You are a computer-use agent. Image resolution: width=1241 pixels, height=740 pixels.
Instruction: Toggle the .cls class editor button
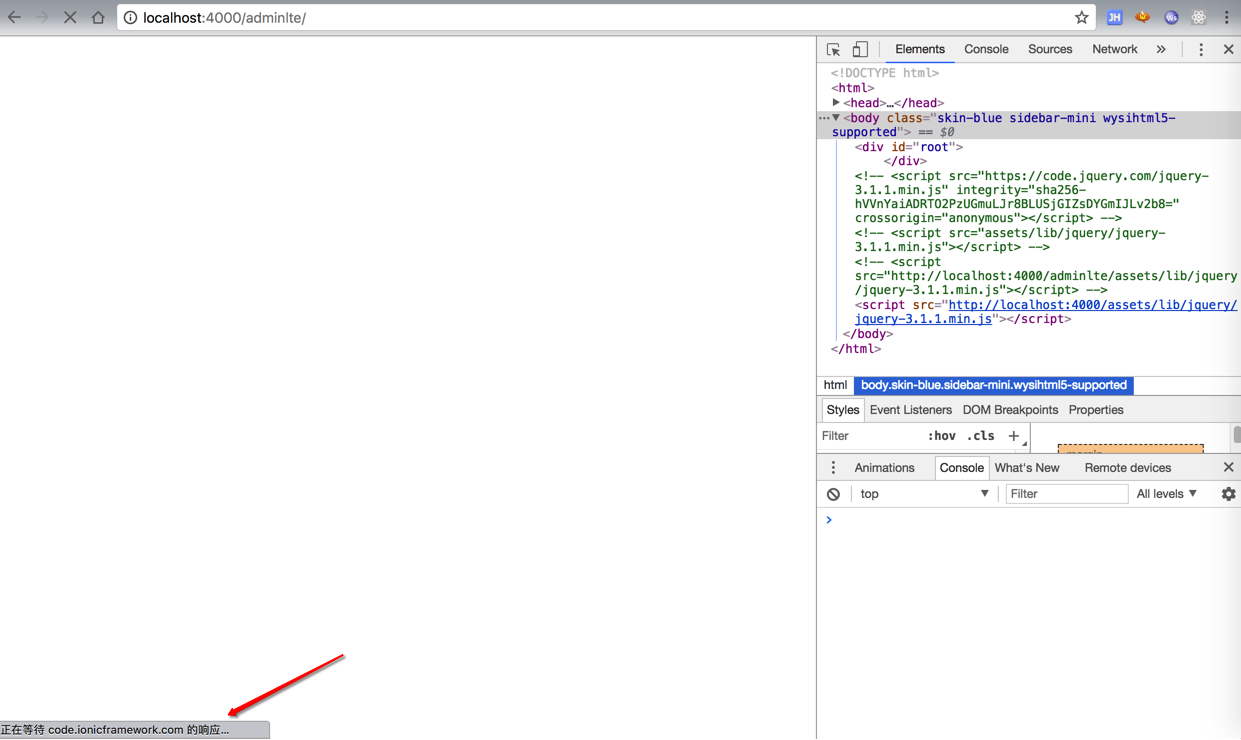[x=981, y=436]
